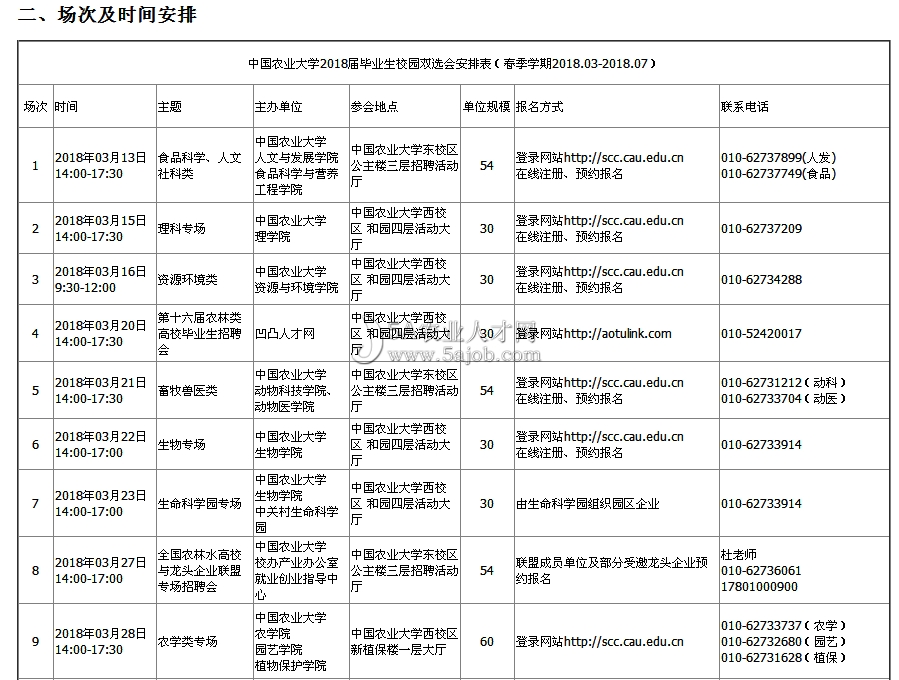This screenshot has width=899, height=680.
Task: Click phone number 010-52420017
Action: [761, 334]
